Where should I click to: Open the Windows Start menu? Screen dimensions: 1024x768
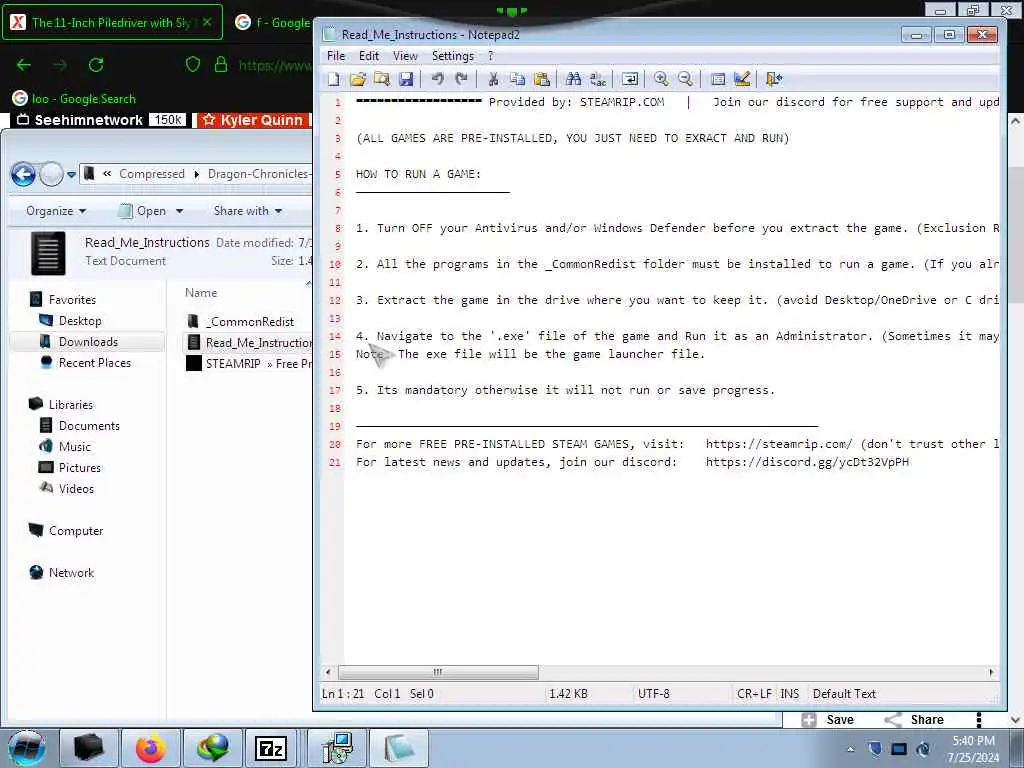click(x=27, y=747)
